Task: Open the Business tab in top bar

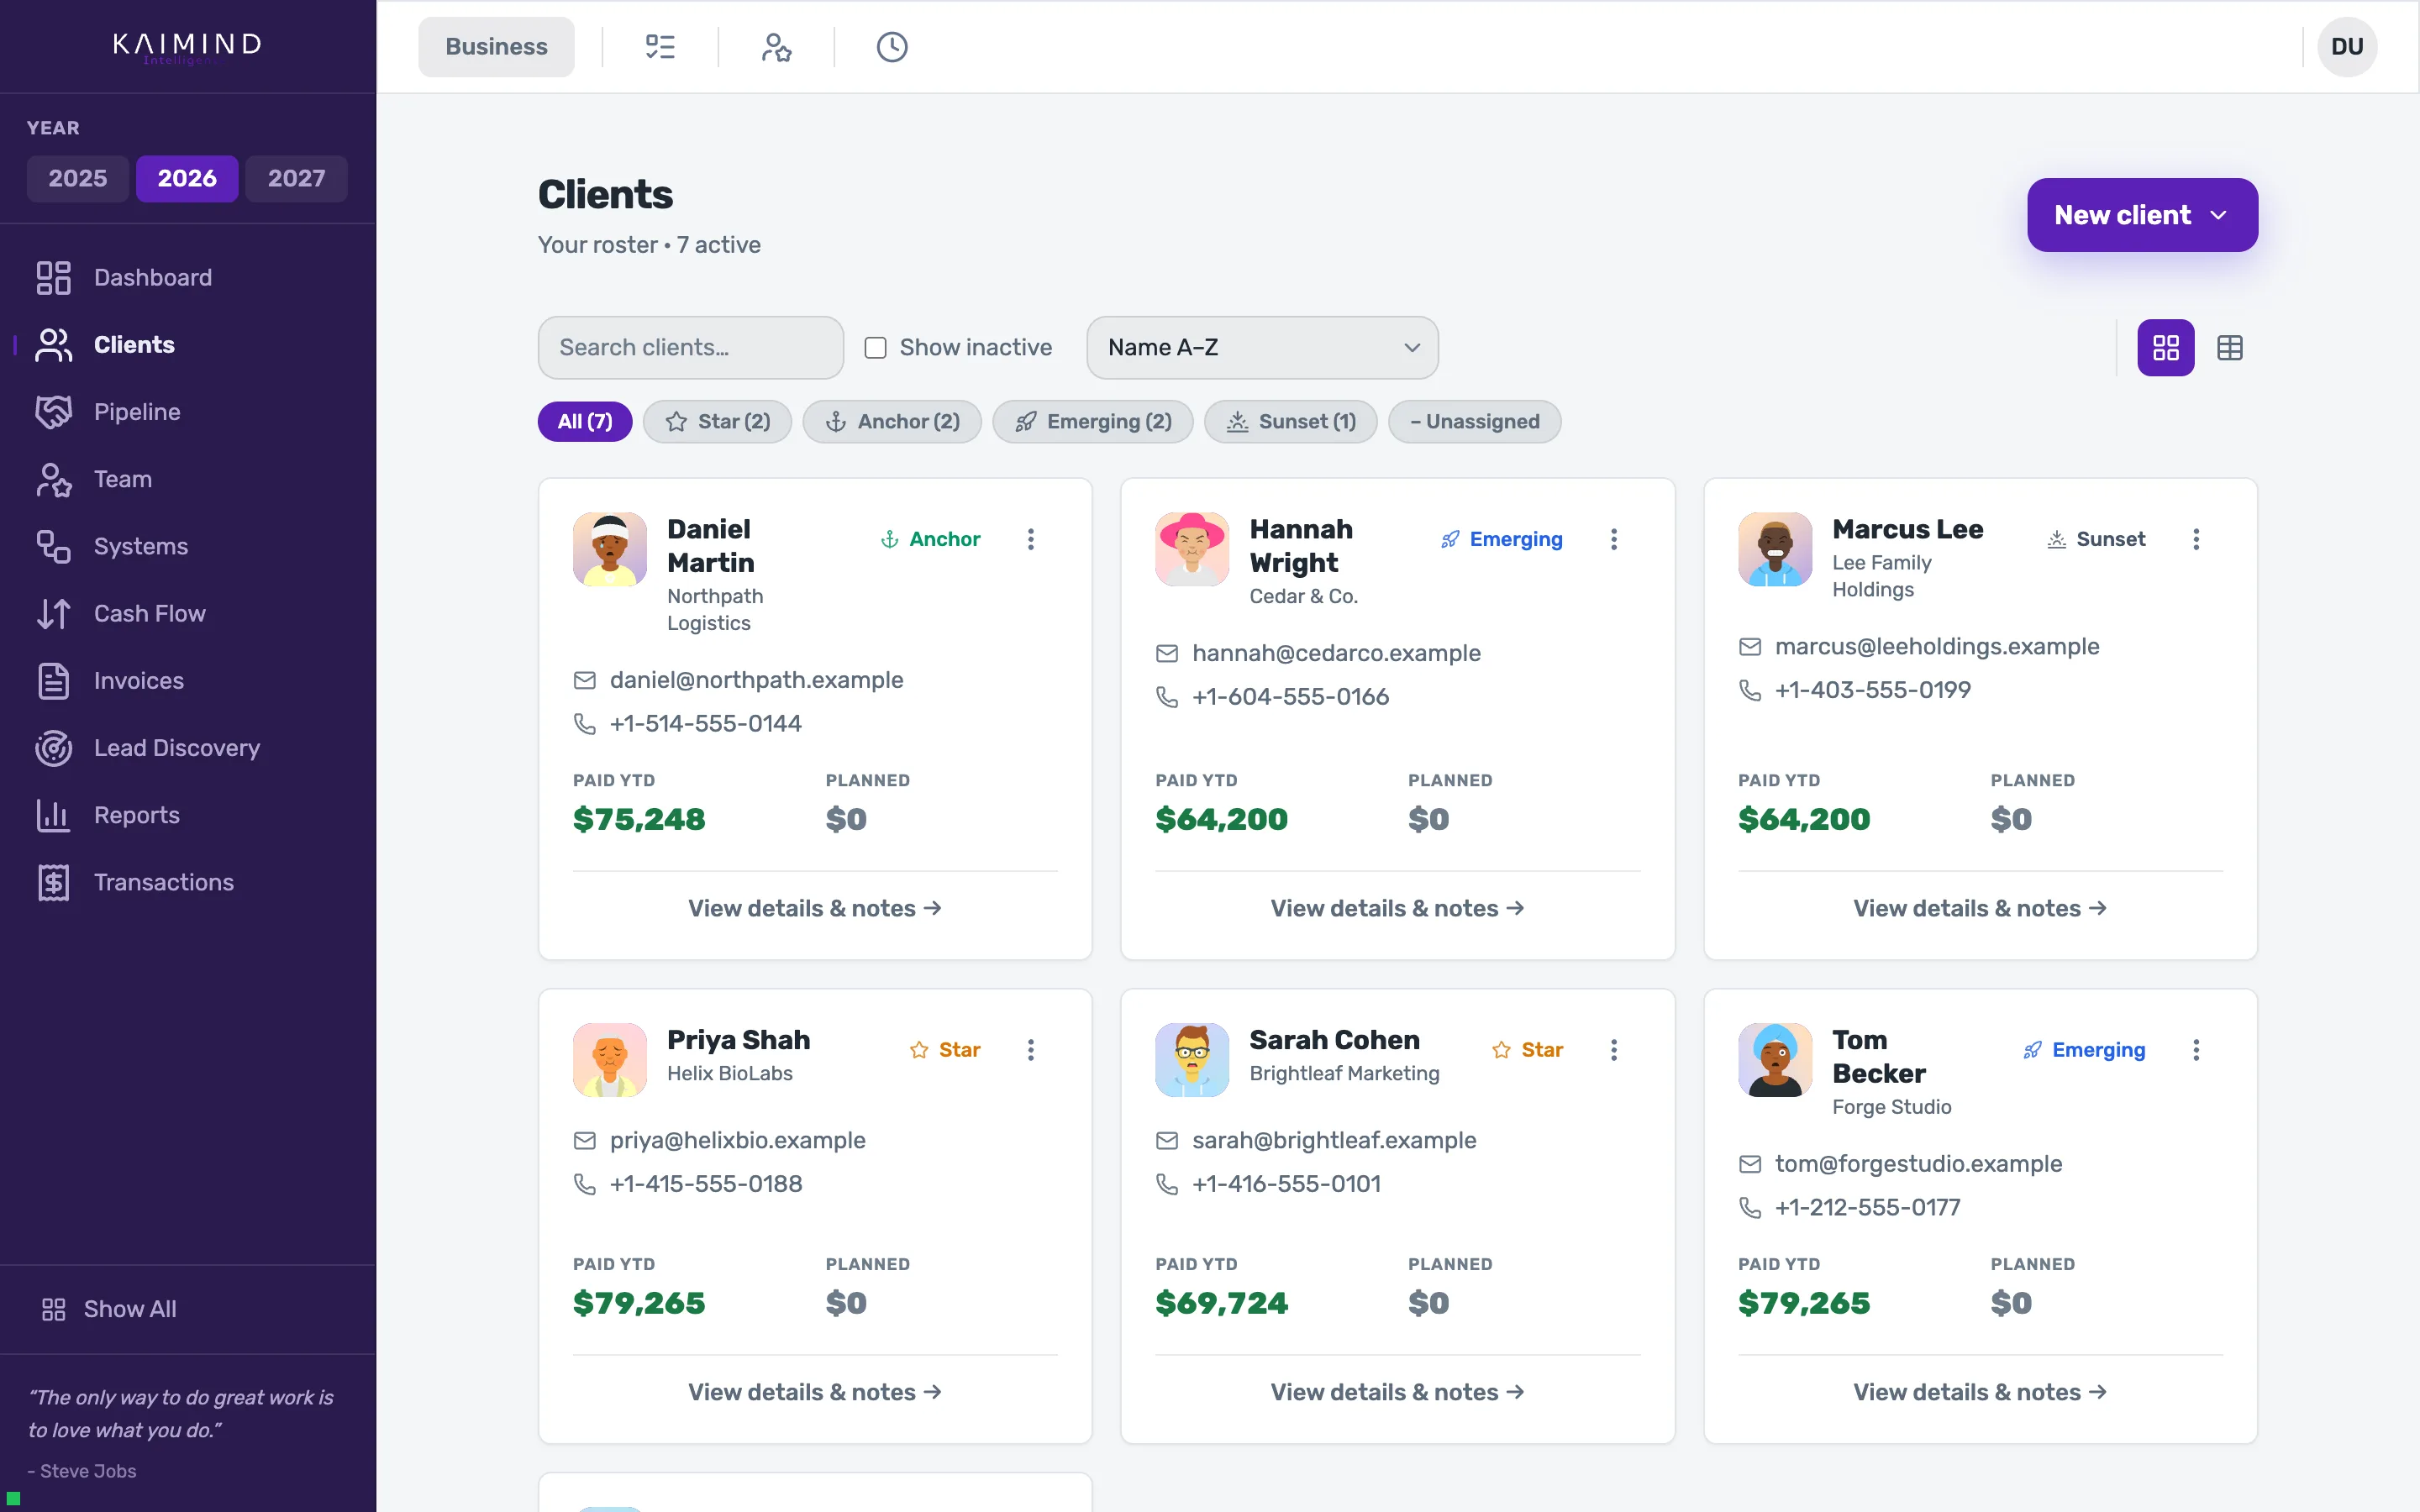Action: click(x=497, y=47)
